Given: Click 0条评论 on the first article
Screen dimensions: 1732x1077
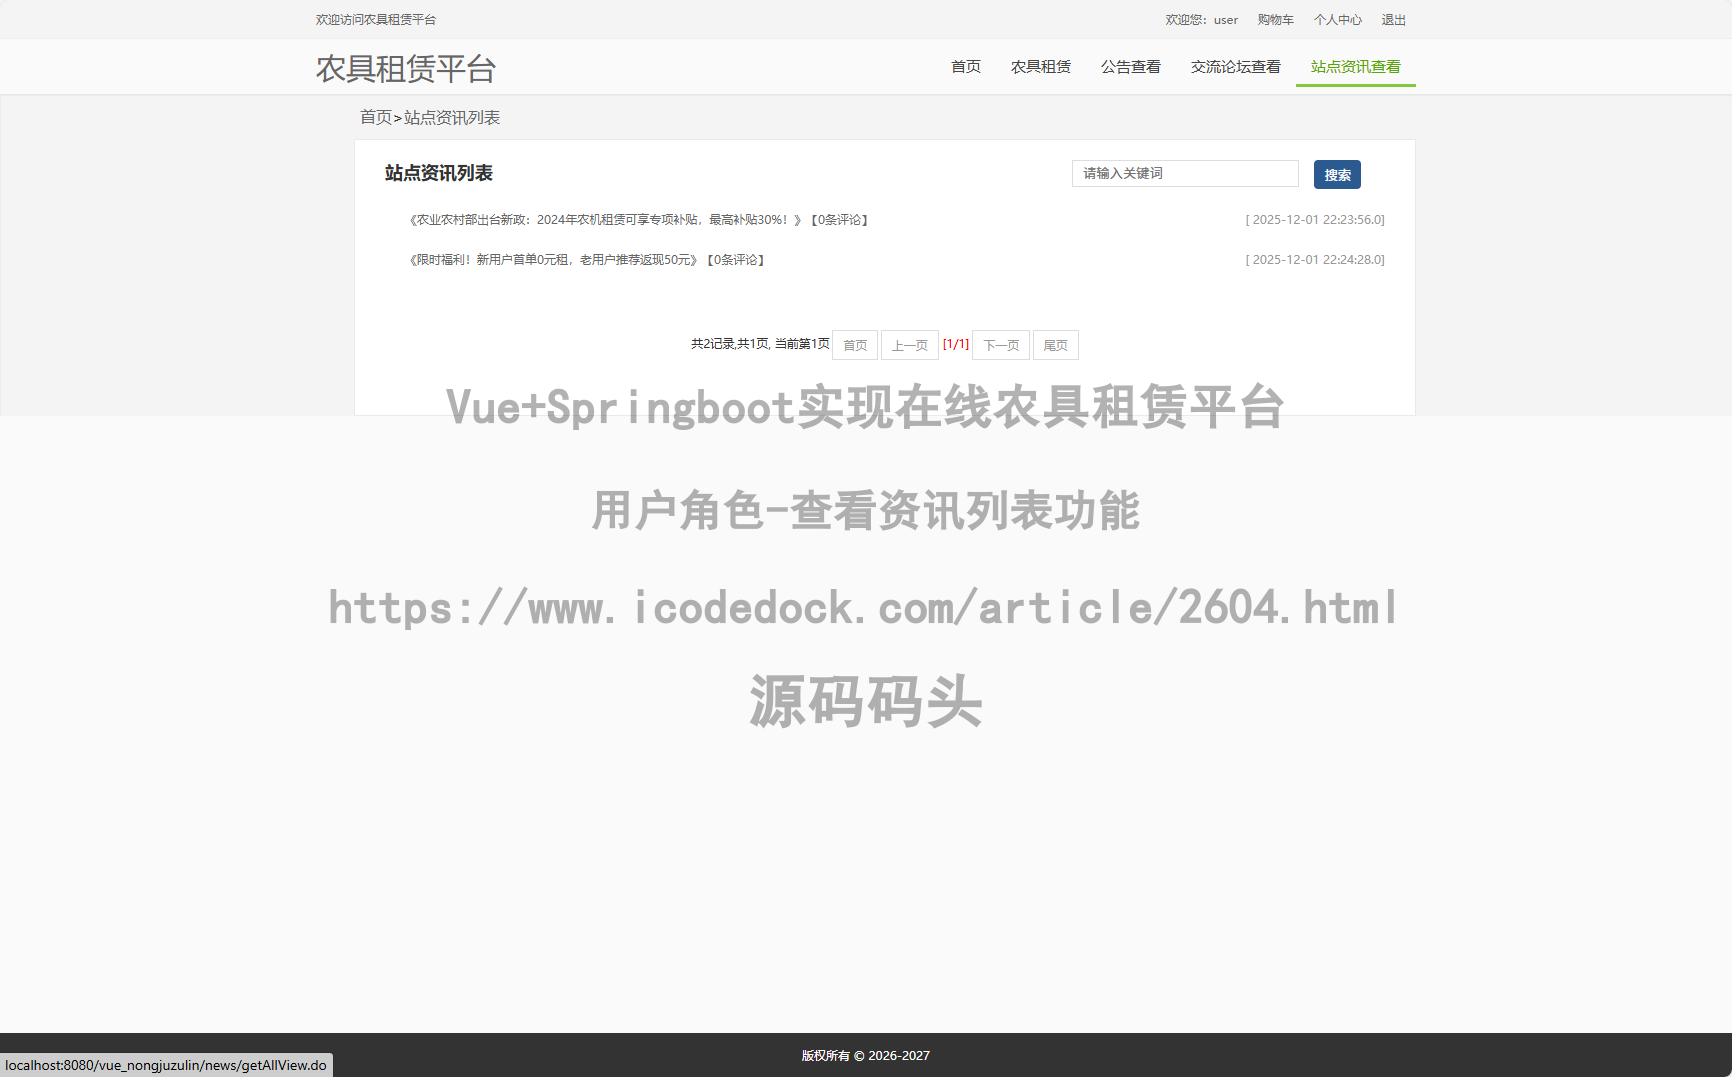Looking at the screenshot, I should [x=840, y=219].
